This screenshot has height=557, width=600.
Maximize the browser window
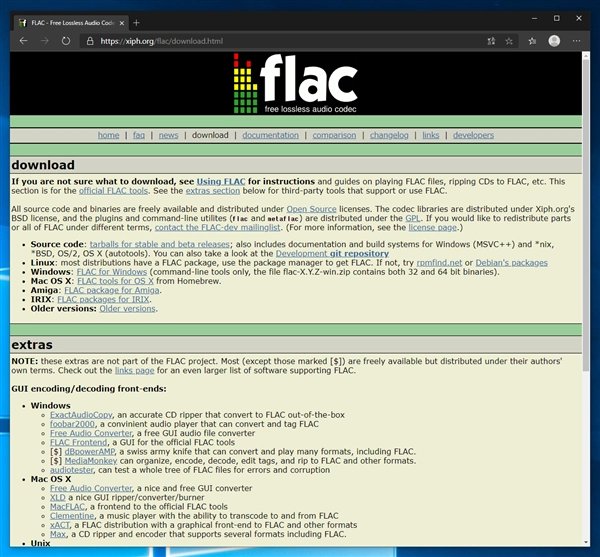(x=557, y=18)
